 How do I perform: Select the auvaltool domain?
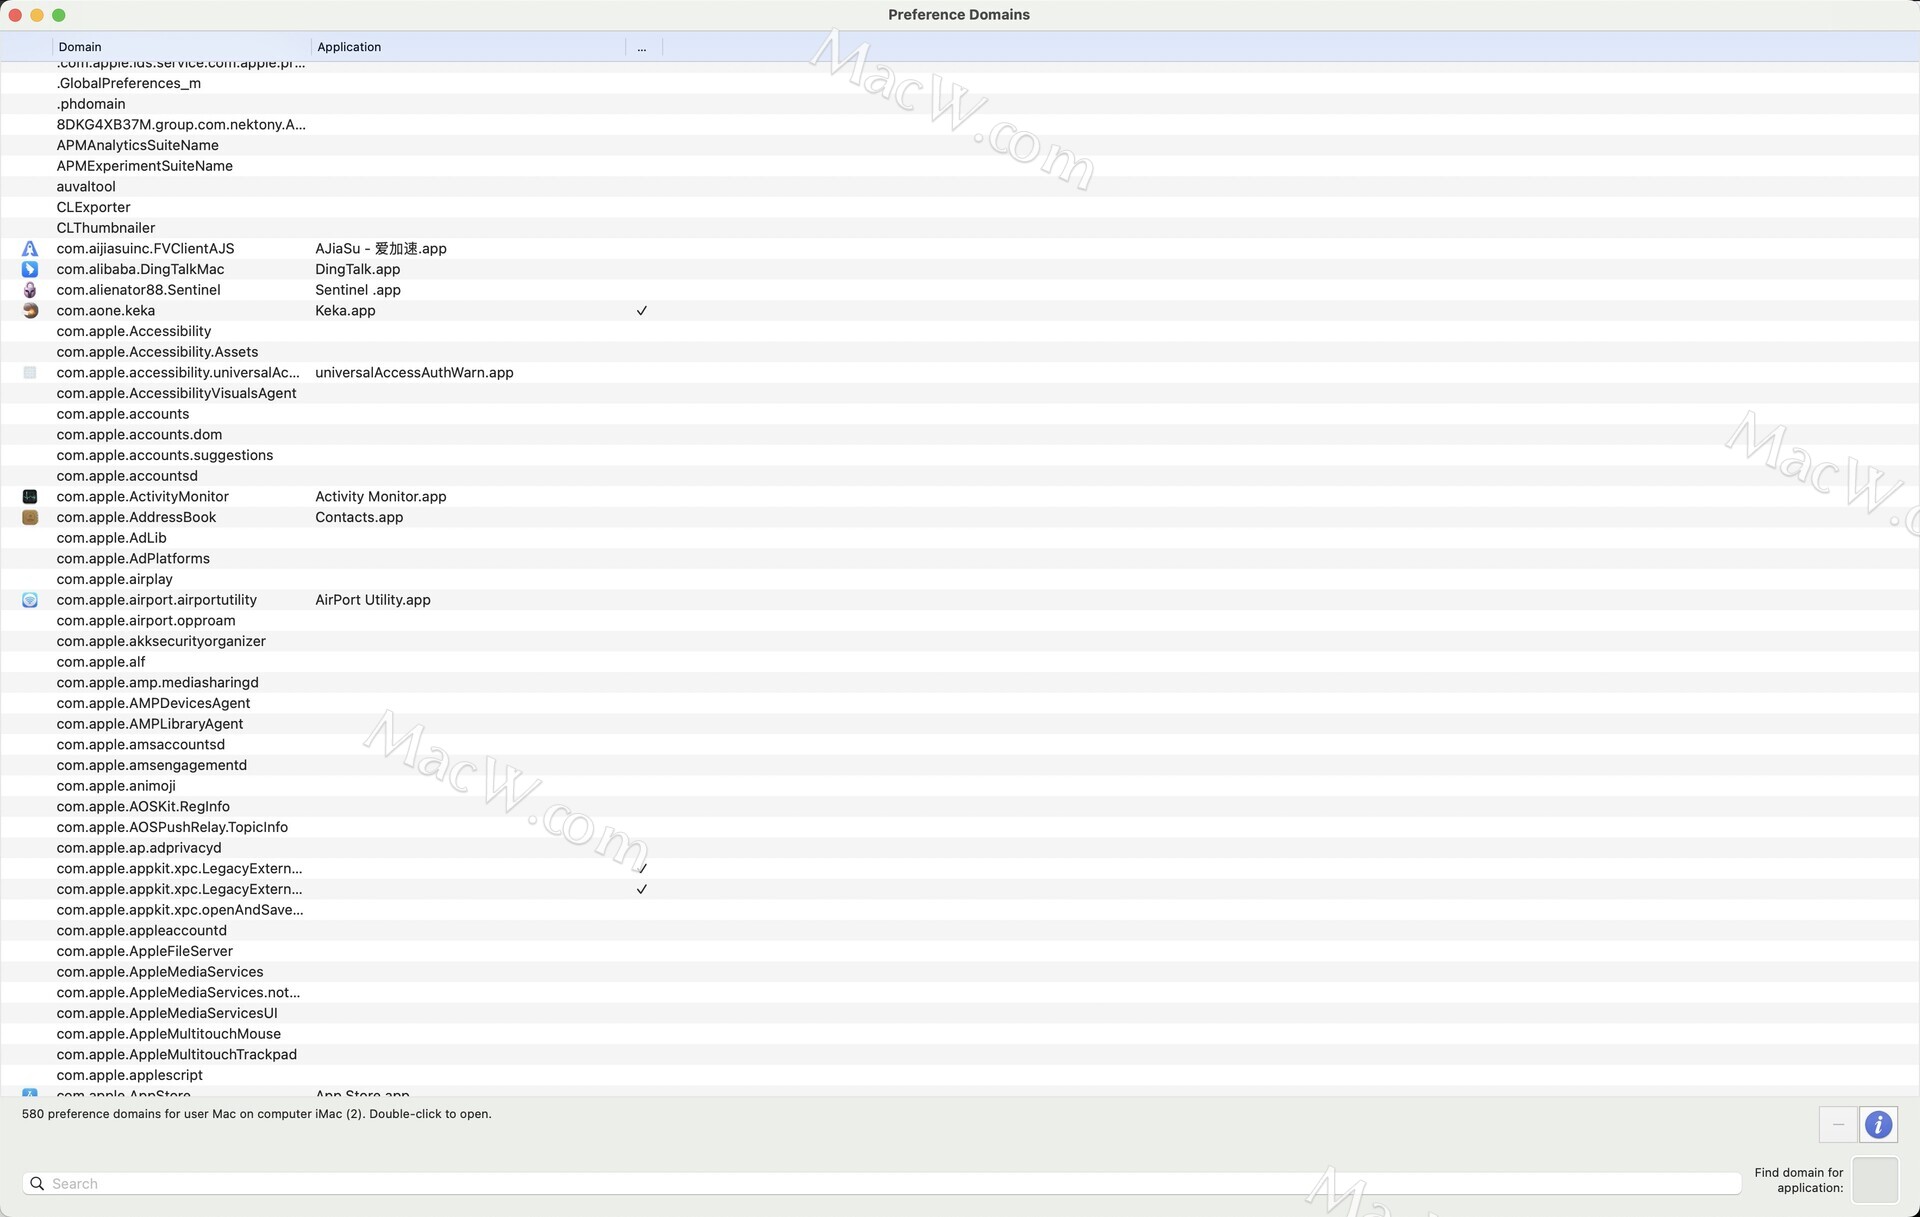(x=86, y=187)
